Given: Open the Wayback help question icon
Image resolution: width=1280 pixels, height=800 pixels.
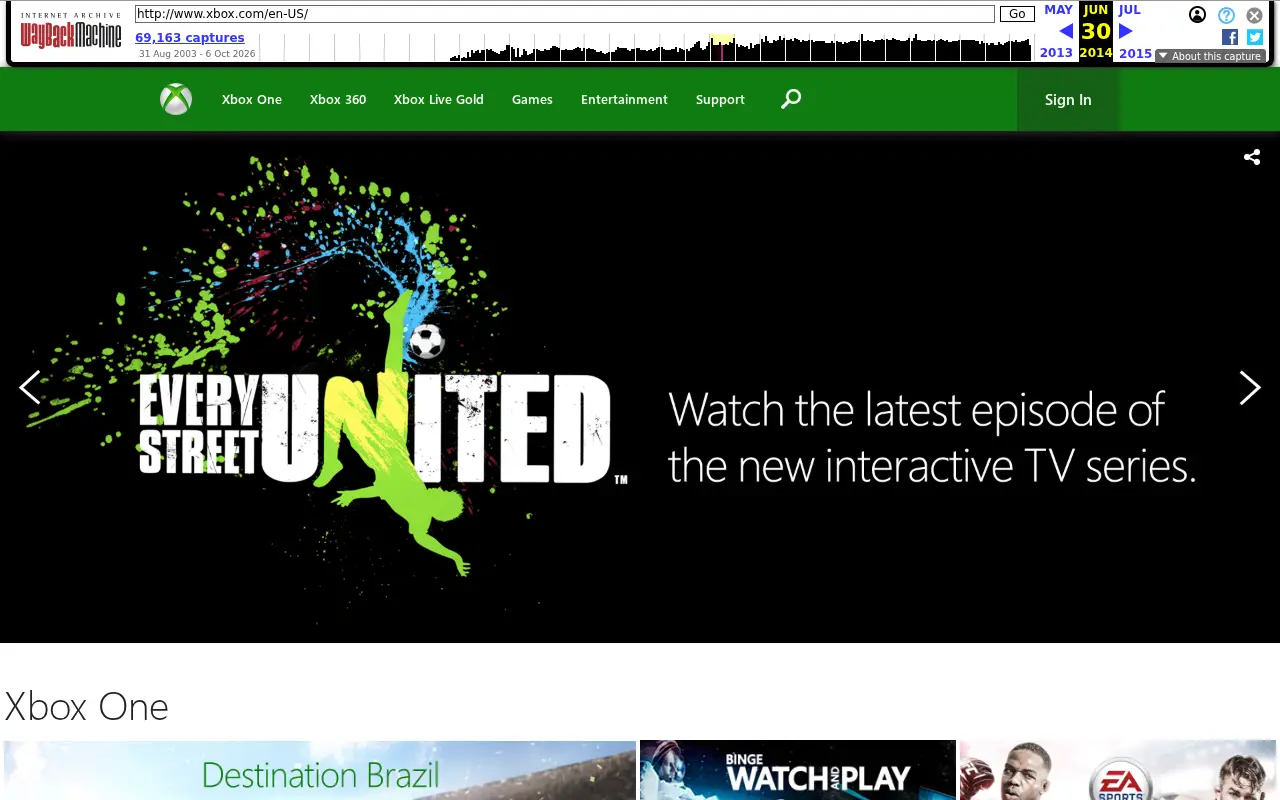Looking at the screenshot, I should pyautogui.click(x=1226, y=15).
